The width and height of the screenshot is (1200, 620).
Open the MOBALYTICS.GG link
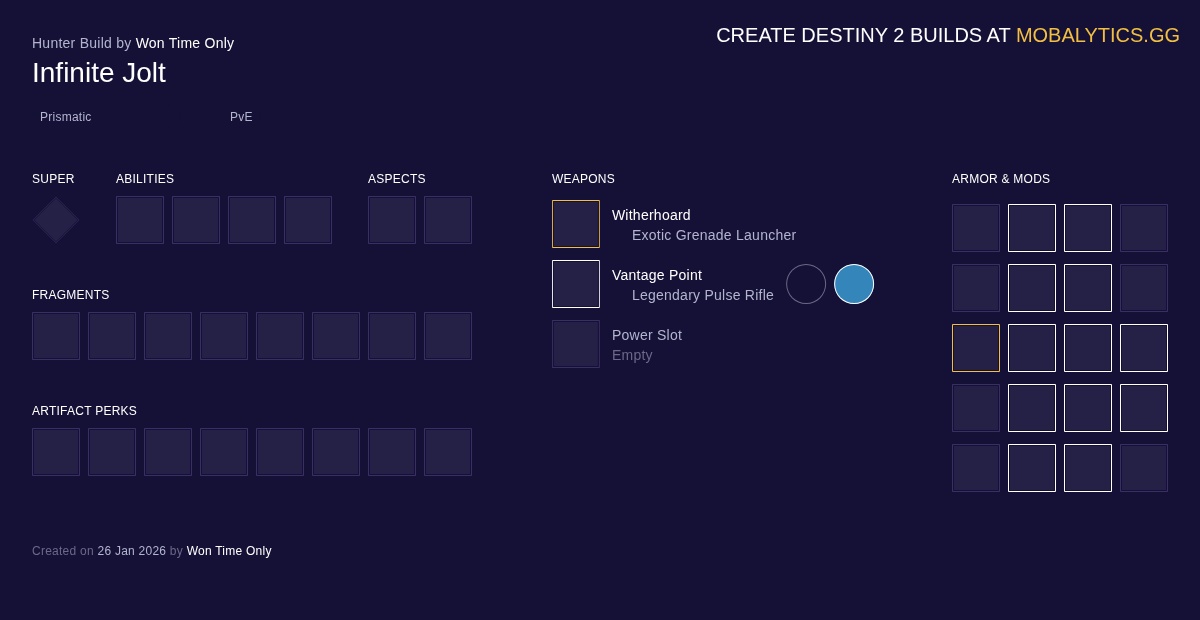[x=1097, y=35]
